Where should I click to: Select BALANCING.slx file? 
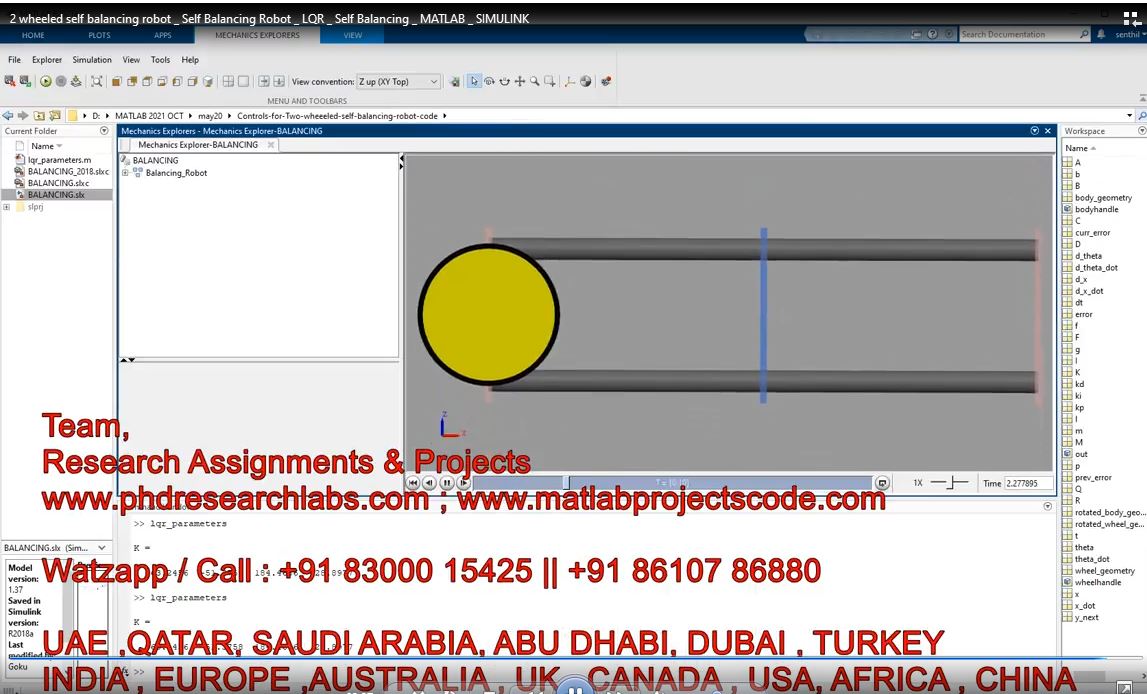click(x=56, y=195)
